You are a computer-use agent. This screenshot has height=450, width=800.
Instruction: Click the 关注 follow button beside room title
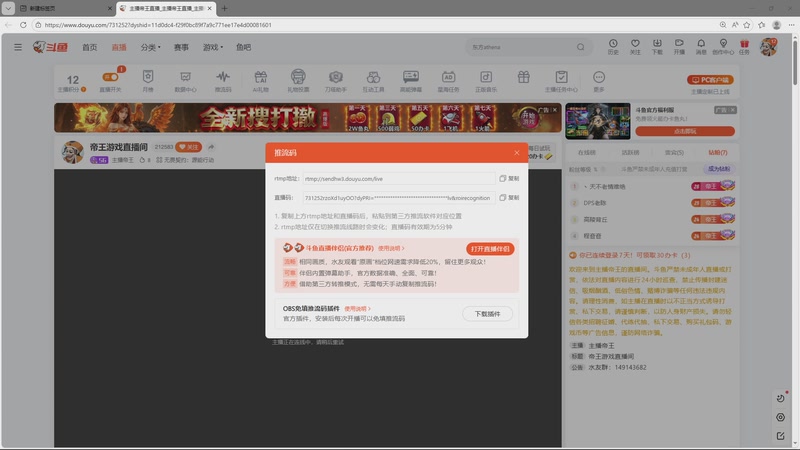pyautogui.click(x=189, y=147)
